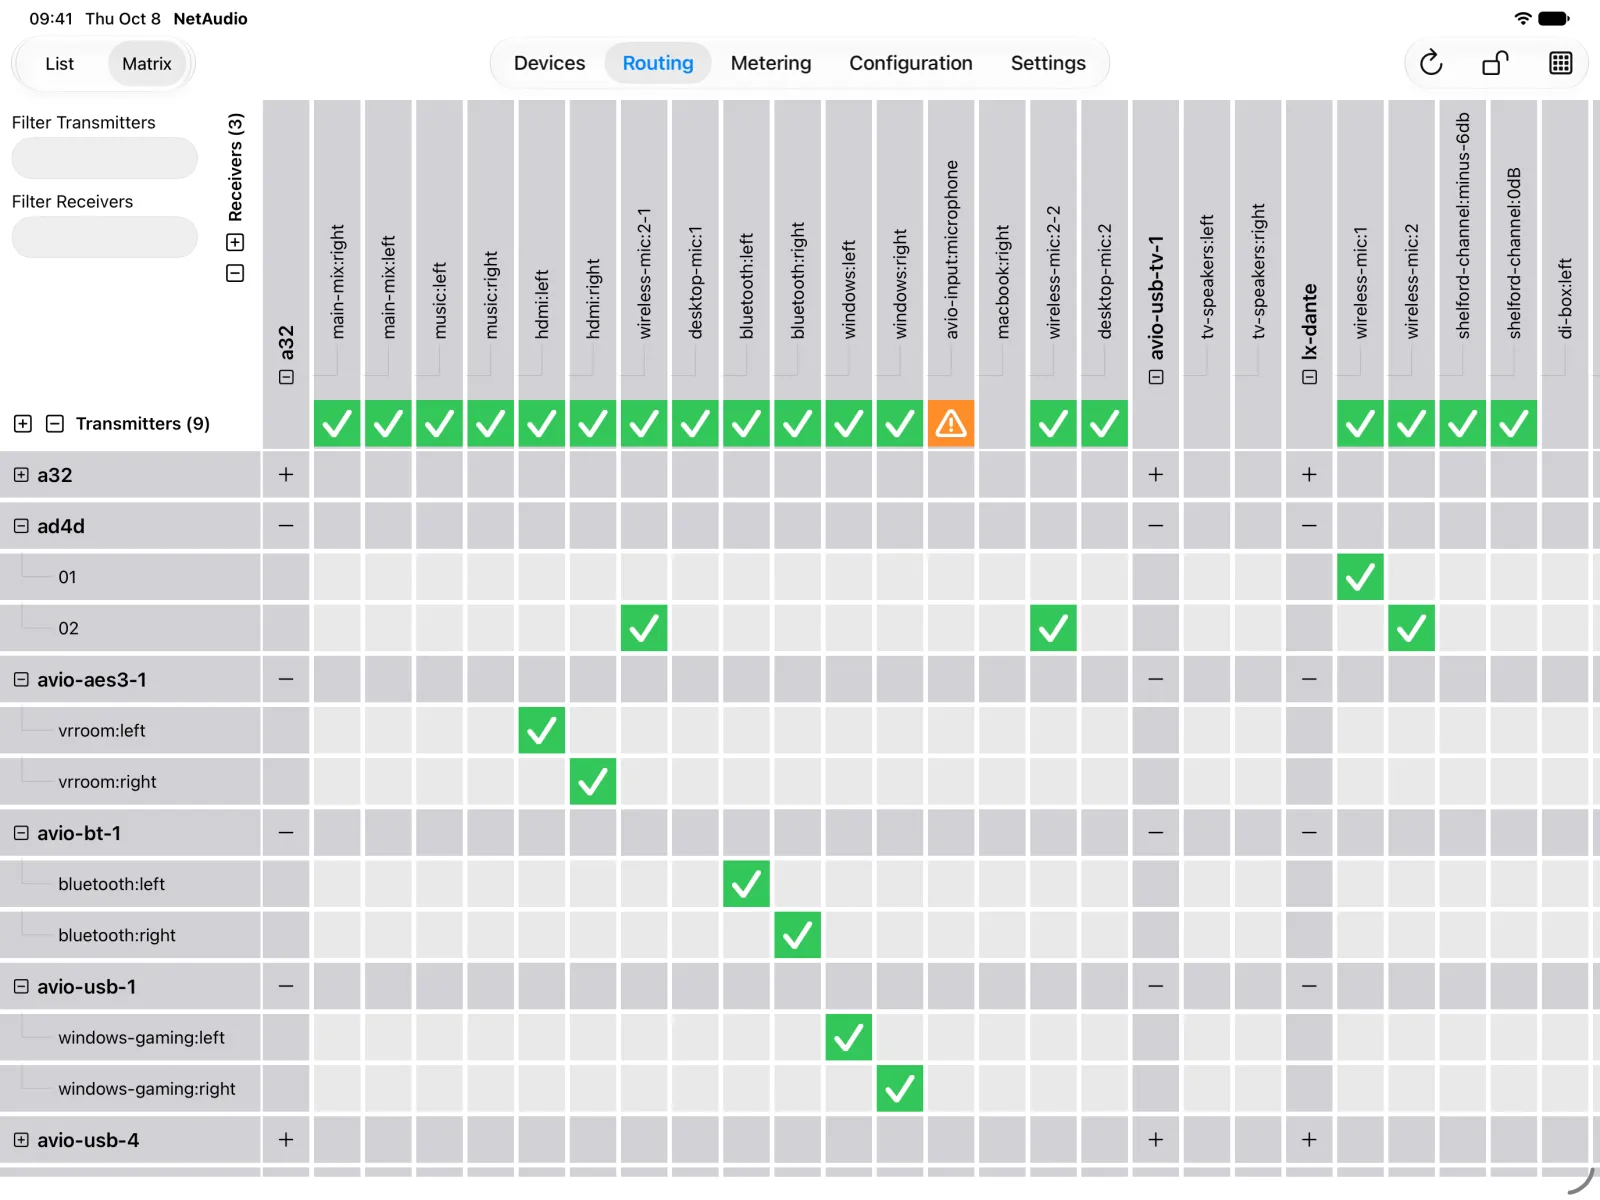Image resolution: width=1600 pixels, height=1200 pixels.
Task: Select the Matrix view button
Action: click(x=147, y=64)
